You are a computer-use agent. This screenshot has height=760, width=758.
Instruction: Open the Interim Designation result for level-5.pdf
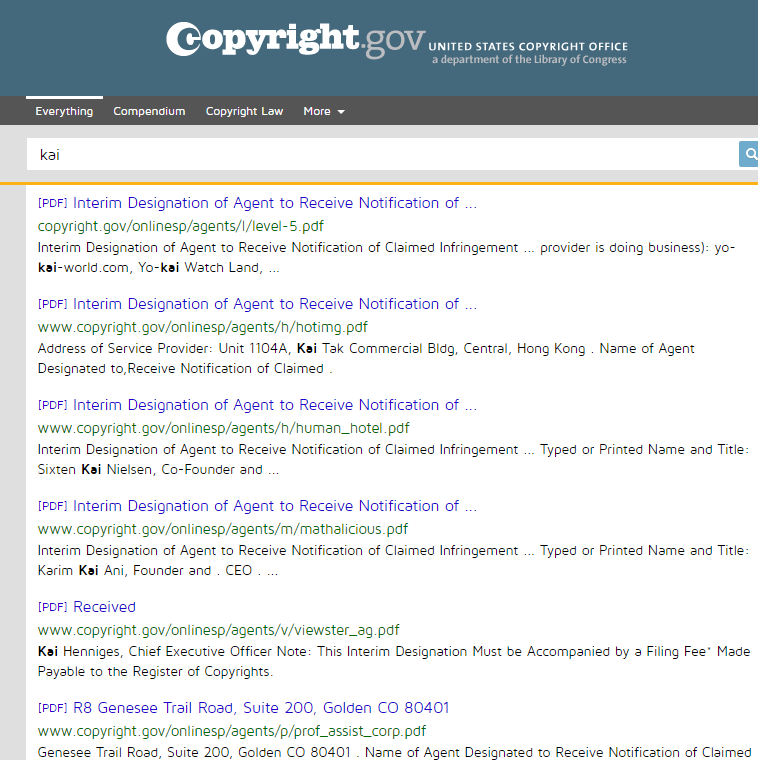point(275,203)
